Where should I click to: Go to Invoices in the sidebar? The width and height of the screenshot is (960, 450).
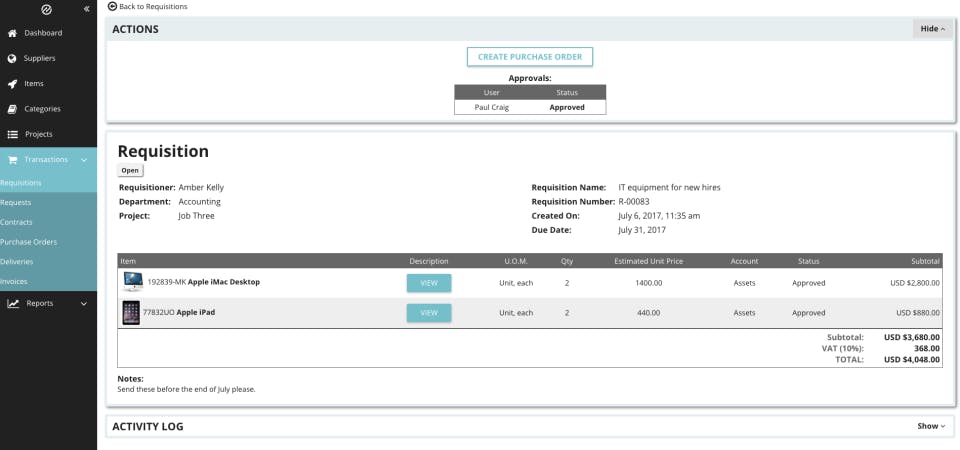(13, 282)
